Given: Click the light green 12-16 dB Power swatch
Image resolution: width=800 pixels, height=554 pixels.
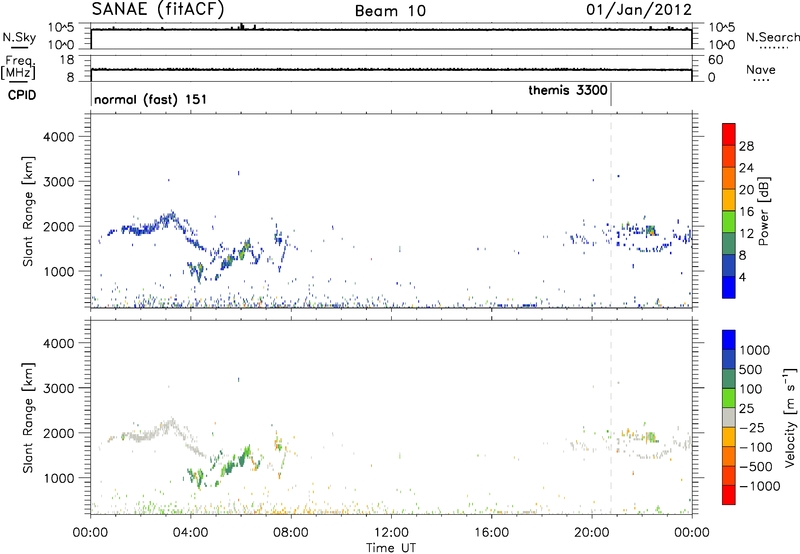Looking at the screenshot, I should click(729, 222).
